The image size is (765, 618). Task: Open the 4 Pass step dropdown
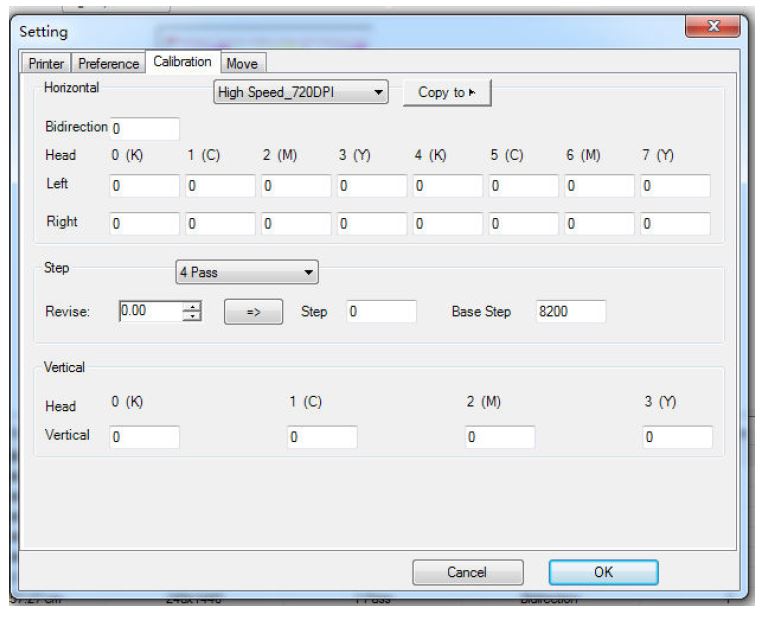[247, 273]
